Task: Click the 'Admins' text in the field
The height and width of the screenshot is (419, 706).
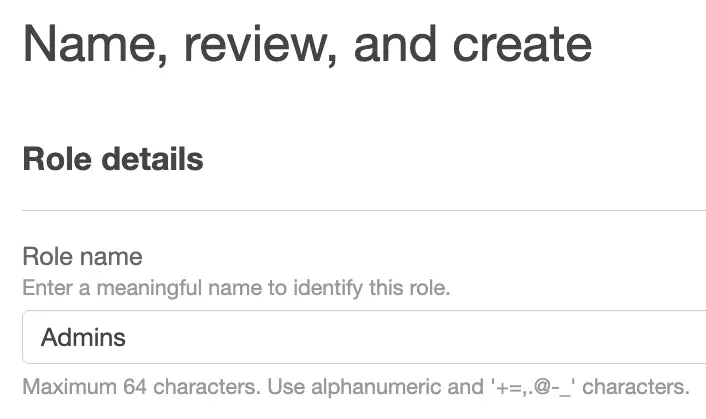Action: coord(83,337)
